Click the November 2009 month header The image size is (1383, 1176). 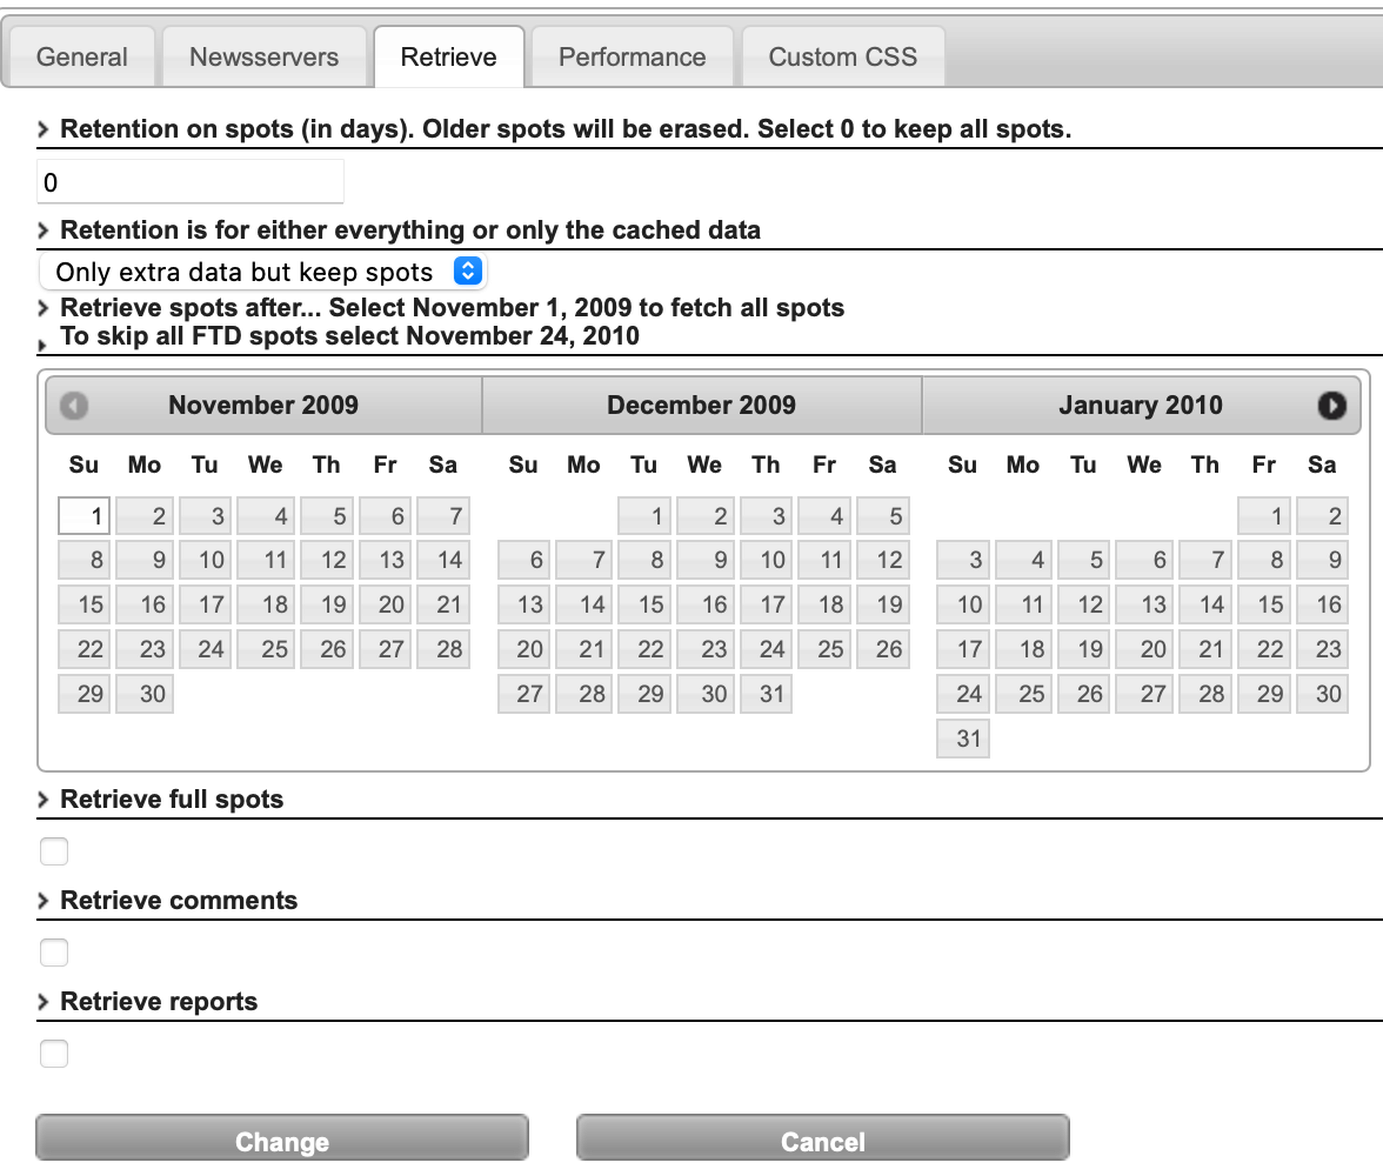point(263,405)
